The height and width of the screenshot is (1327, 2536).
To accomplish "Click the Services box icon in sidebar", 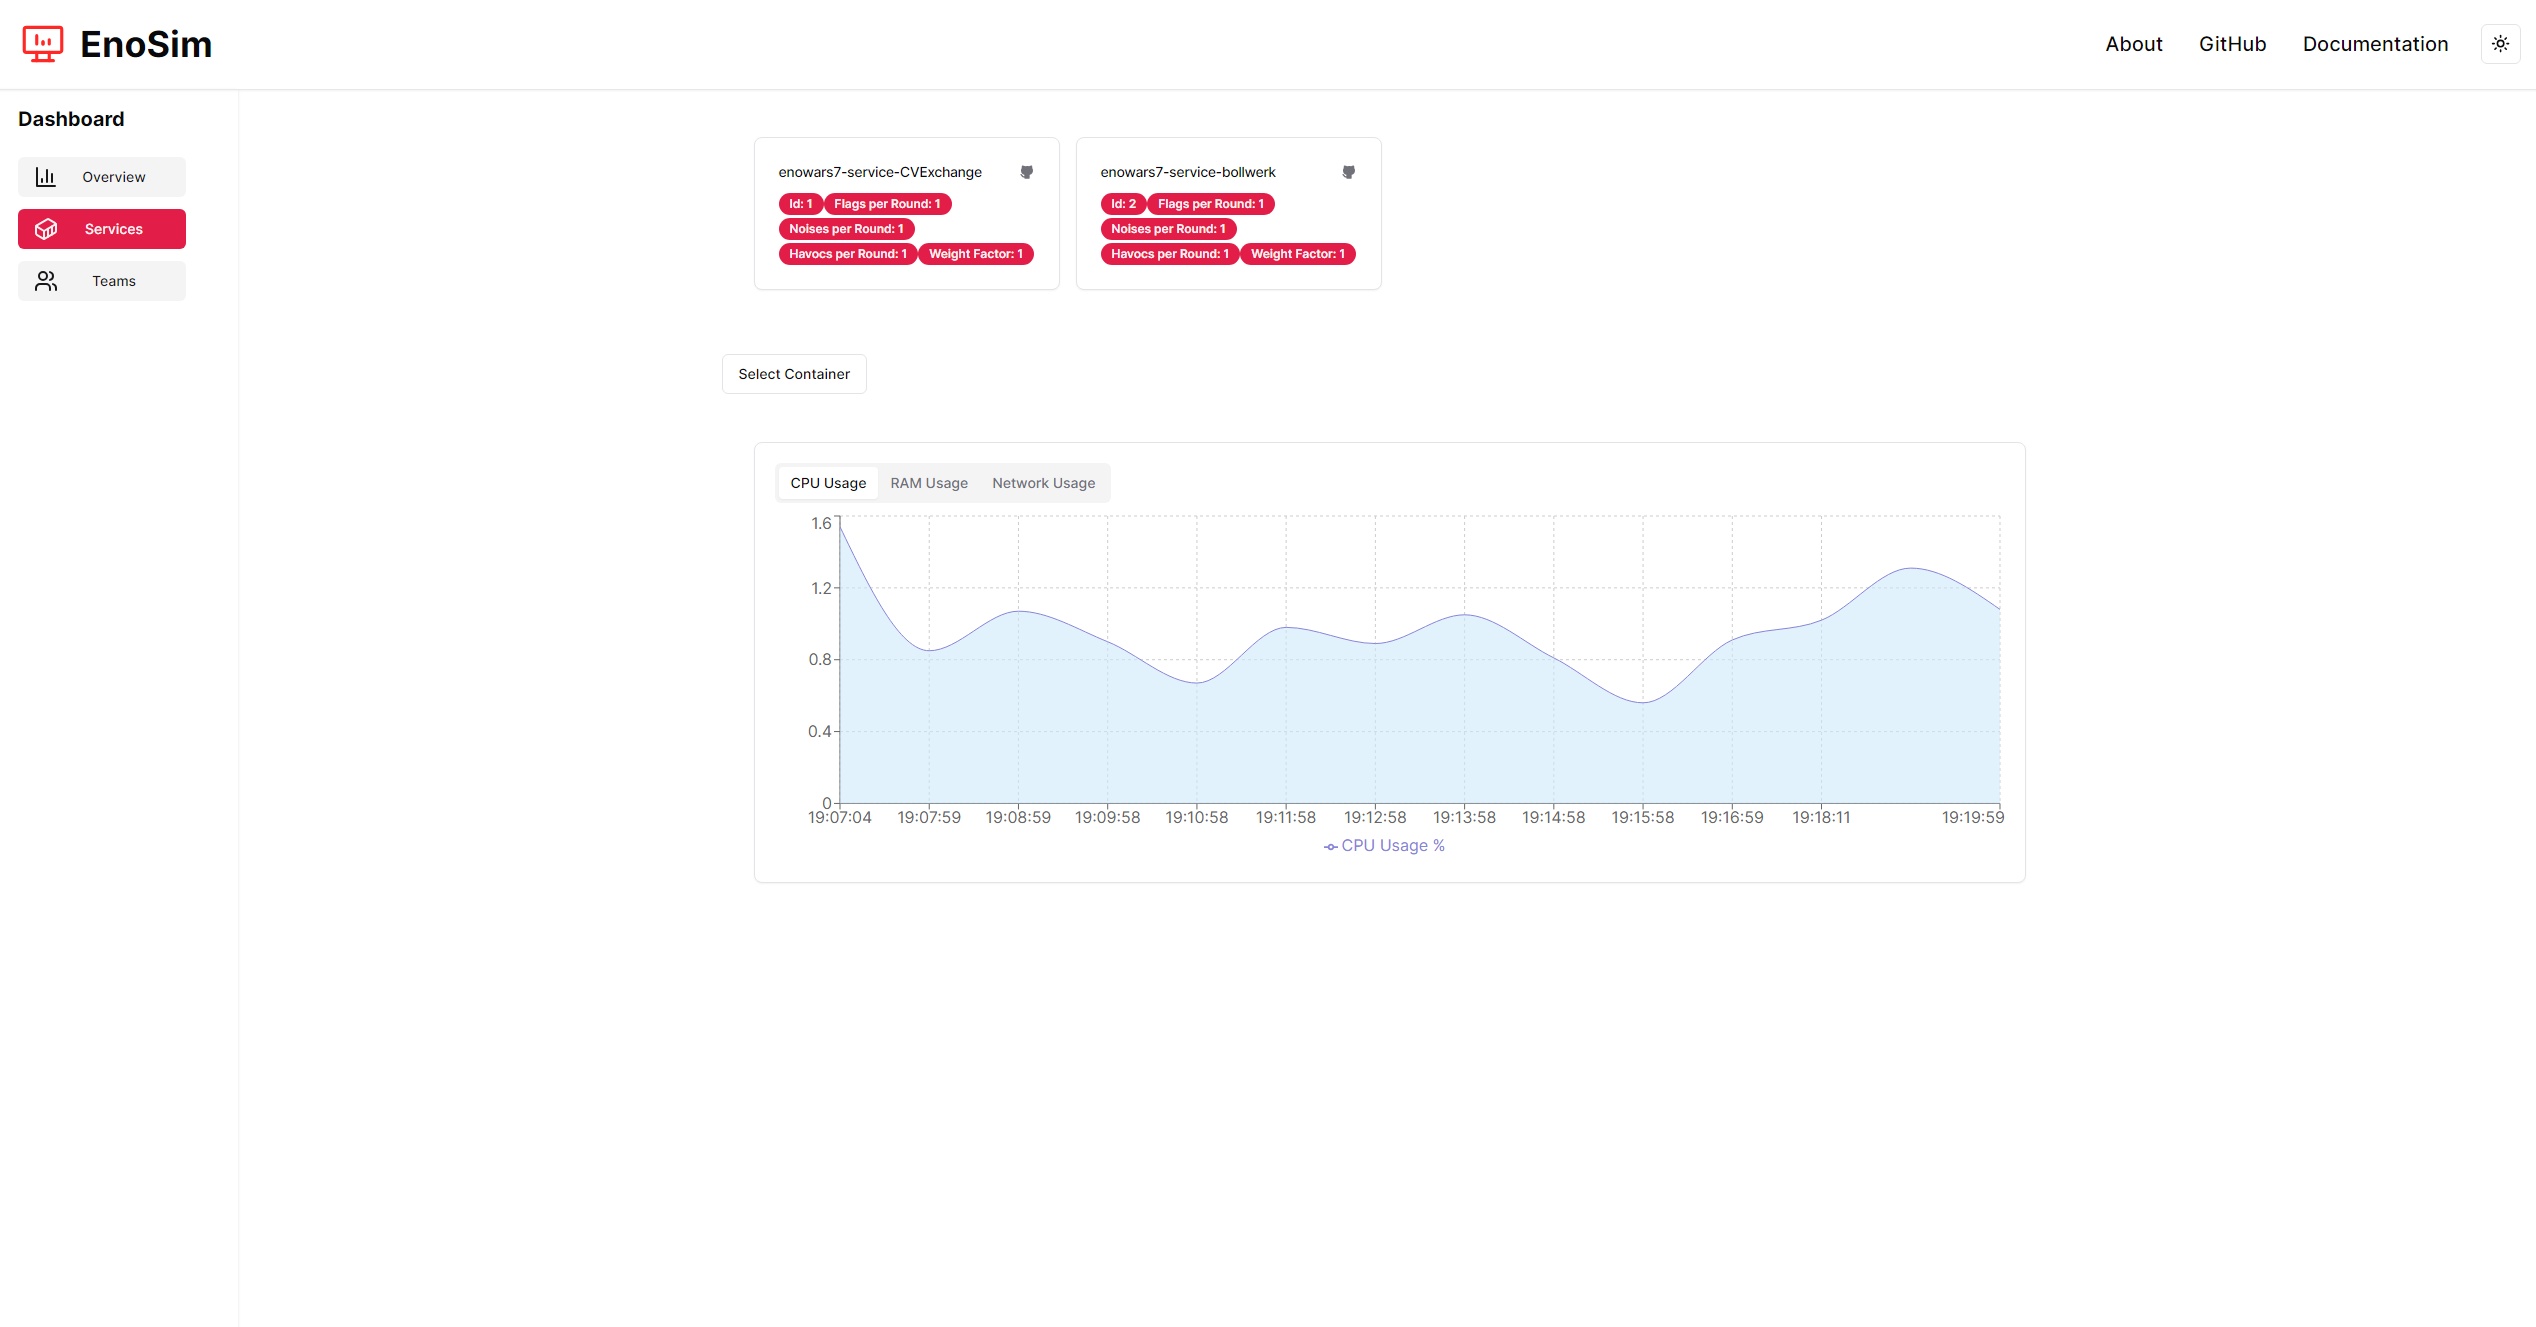I will pos(46,229).
